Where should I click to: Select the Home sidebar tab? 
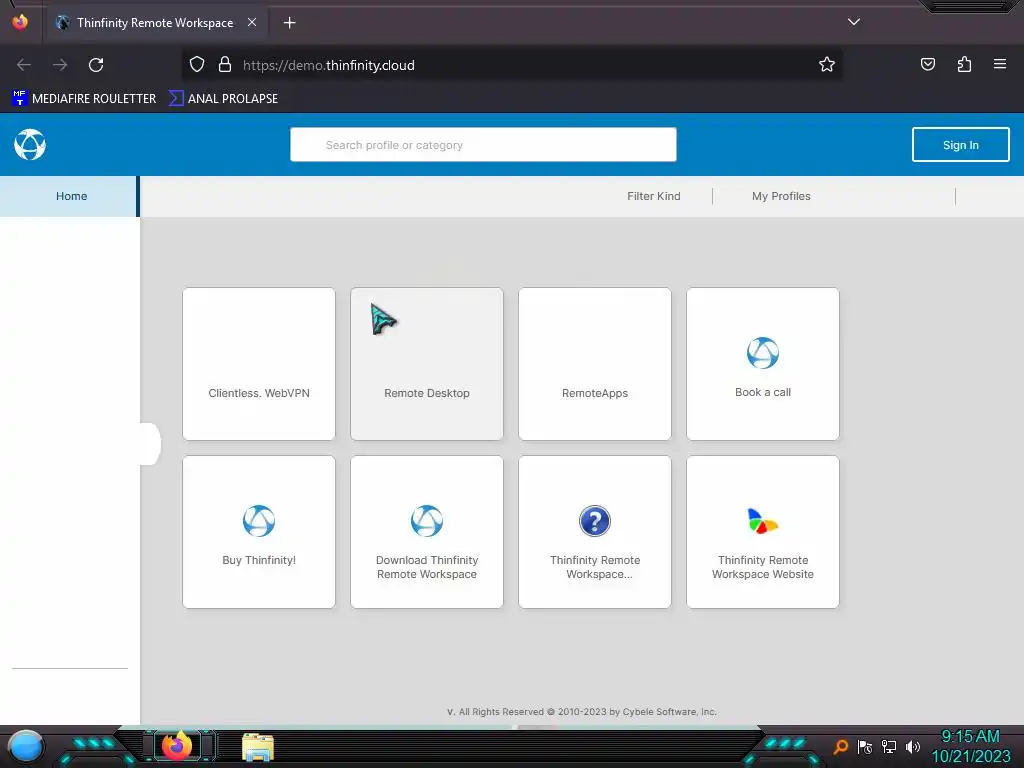coord(70,196)
